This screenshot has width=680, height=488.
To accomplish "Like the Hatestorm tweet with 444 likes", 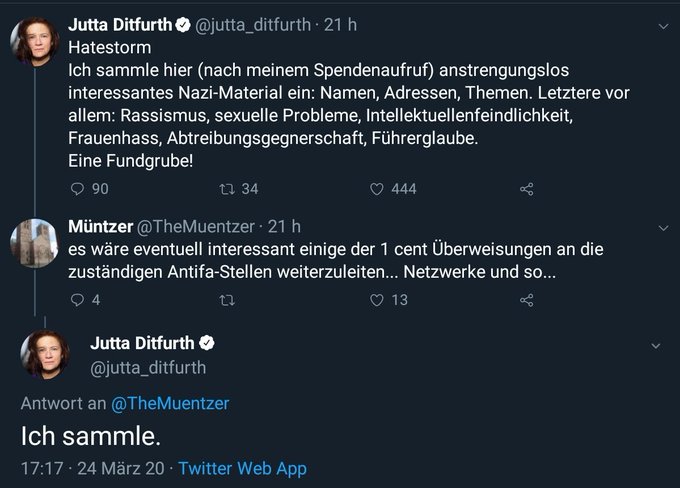I will point(377,189).
